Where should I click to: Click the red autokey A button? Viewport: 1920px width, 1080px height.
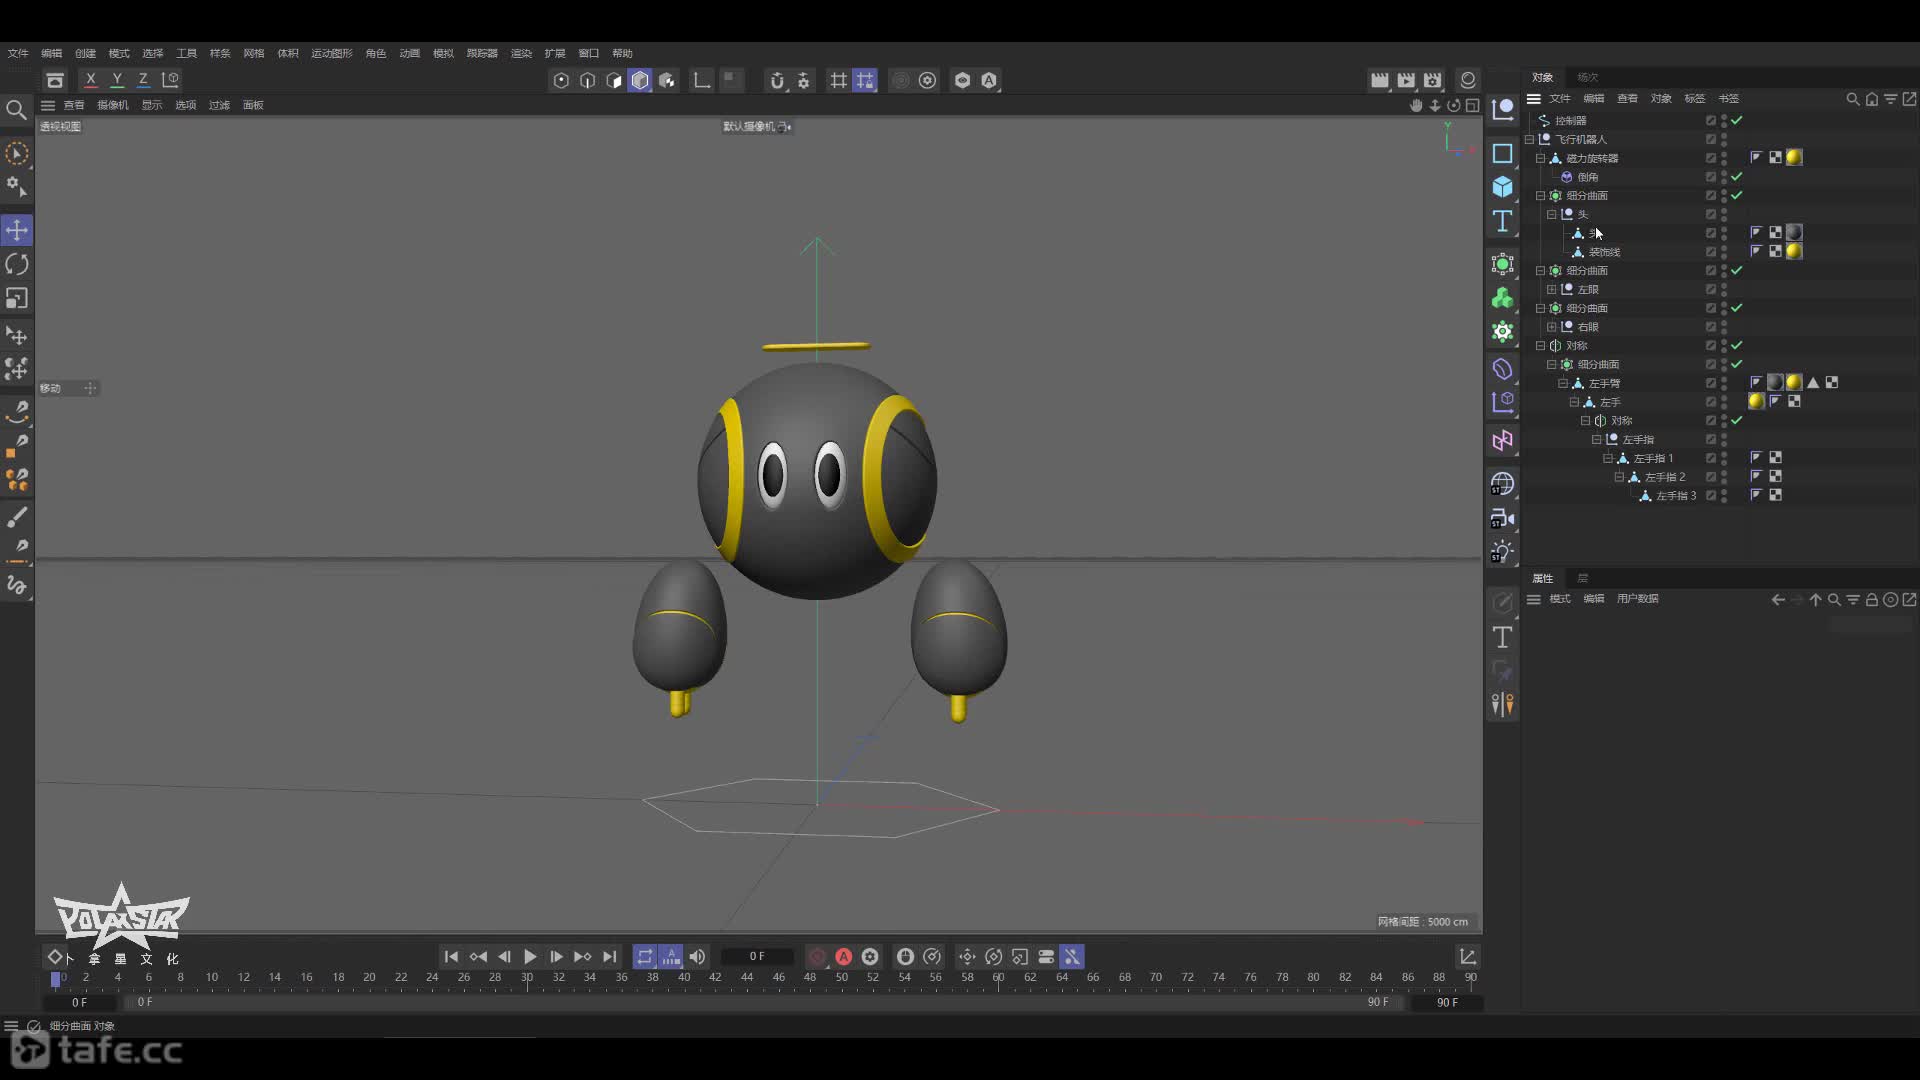(843, 957)
